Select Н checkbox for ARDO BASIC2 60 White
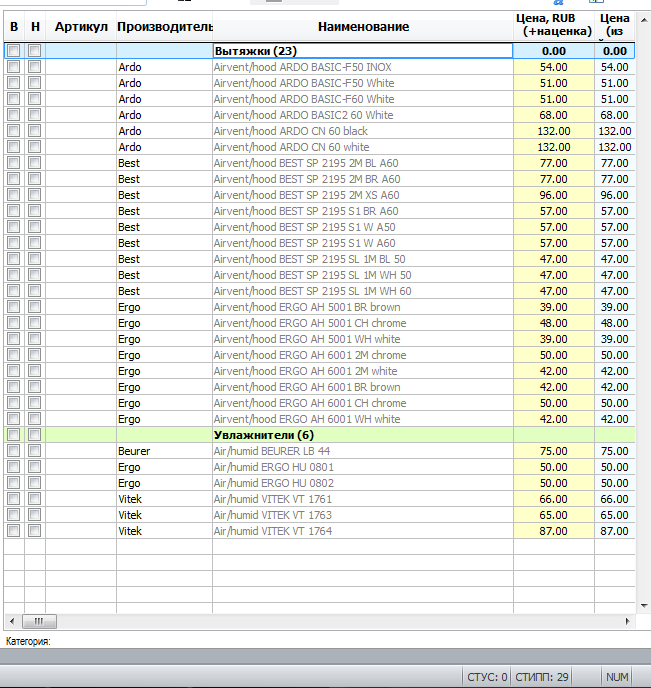The height and width of the screenshot is (688, 651). click(35, 115)
